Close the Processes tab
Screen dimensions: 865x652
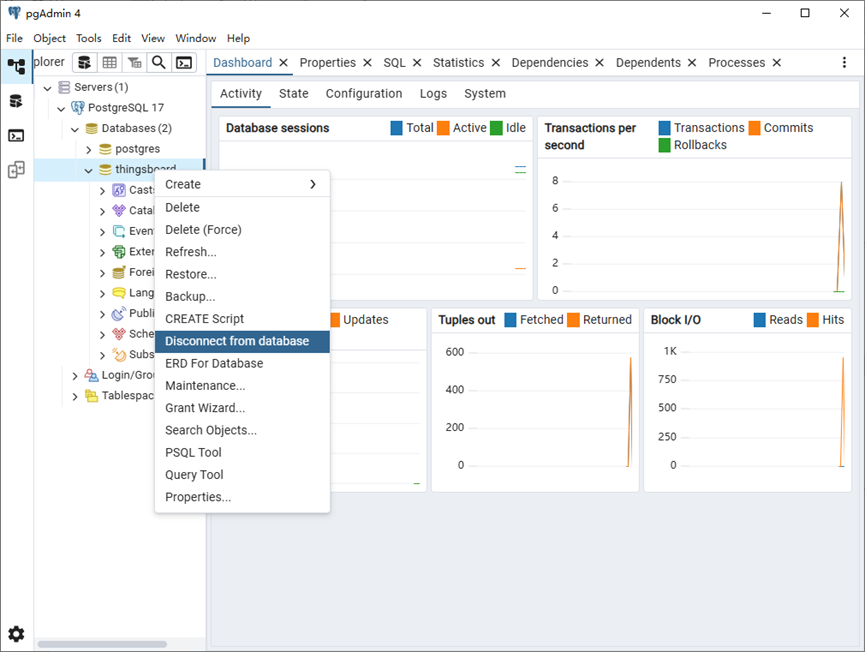(777, 63)
